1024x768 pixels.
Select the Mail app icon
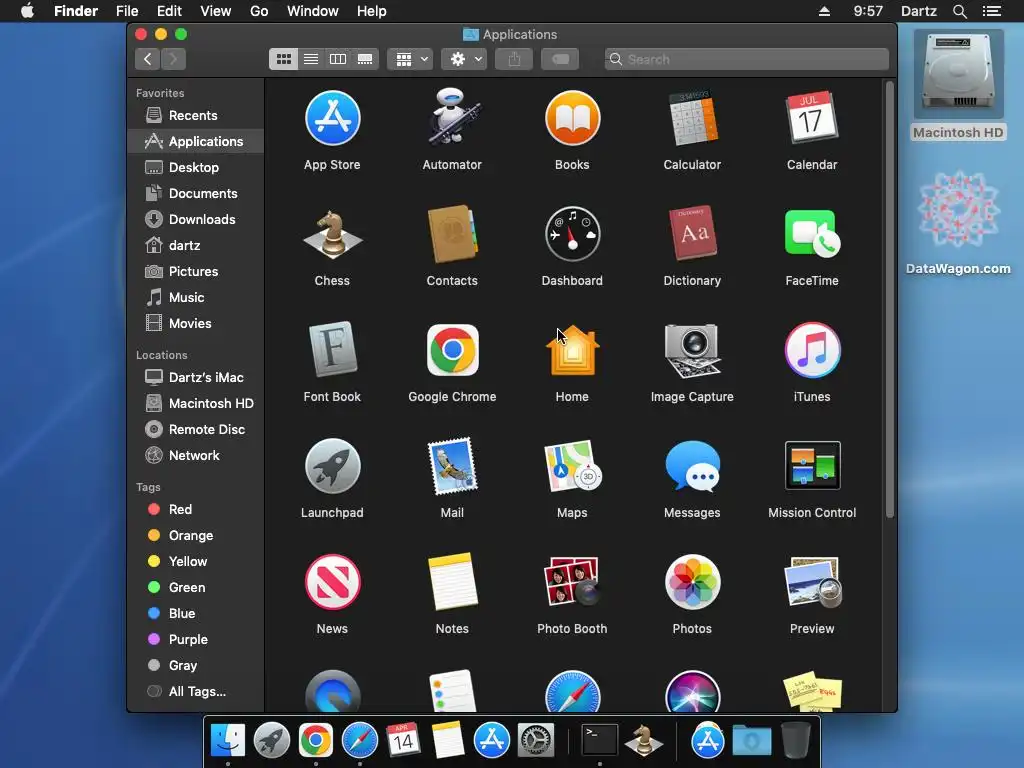coord(452,466)
